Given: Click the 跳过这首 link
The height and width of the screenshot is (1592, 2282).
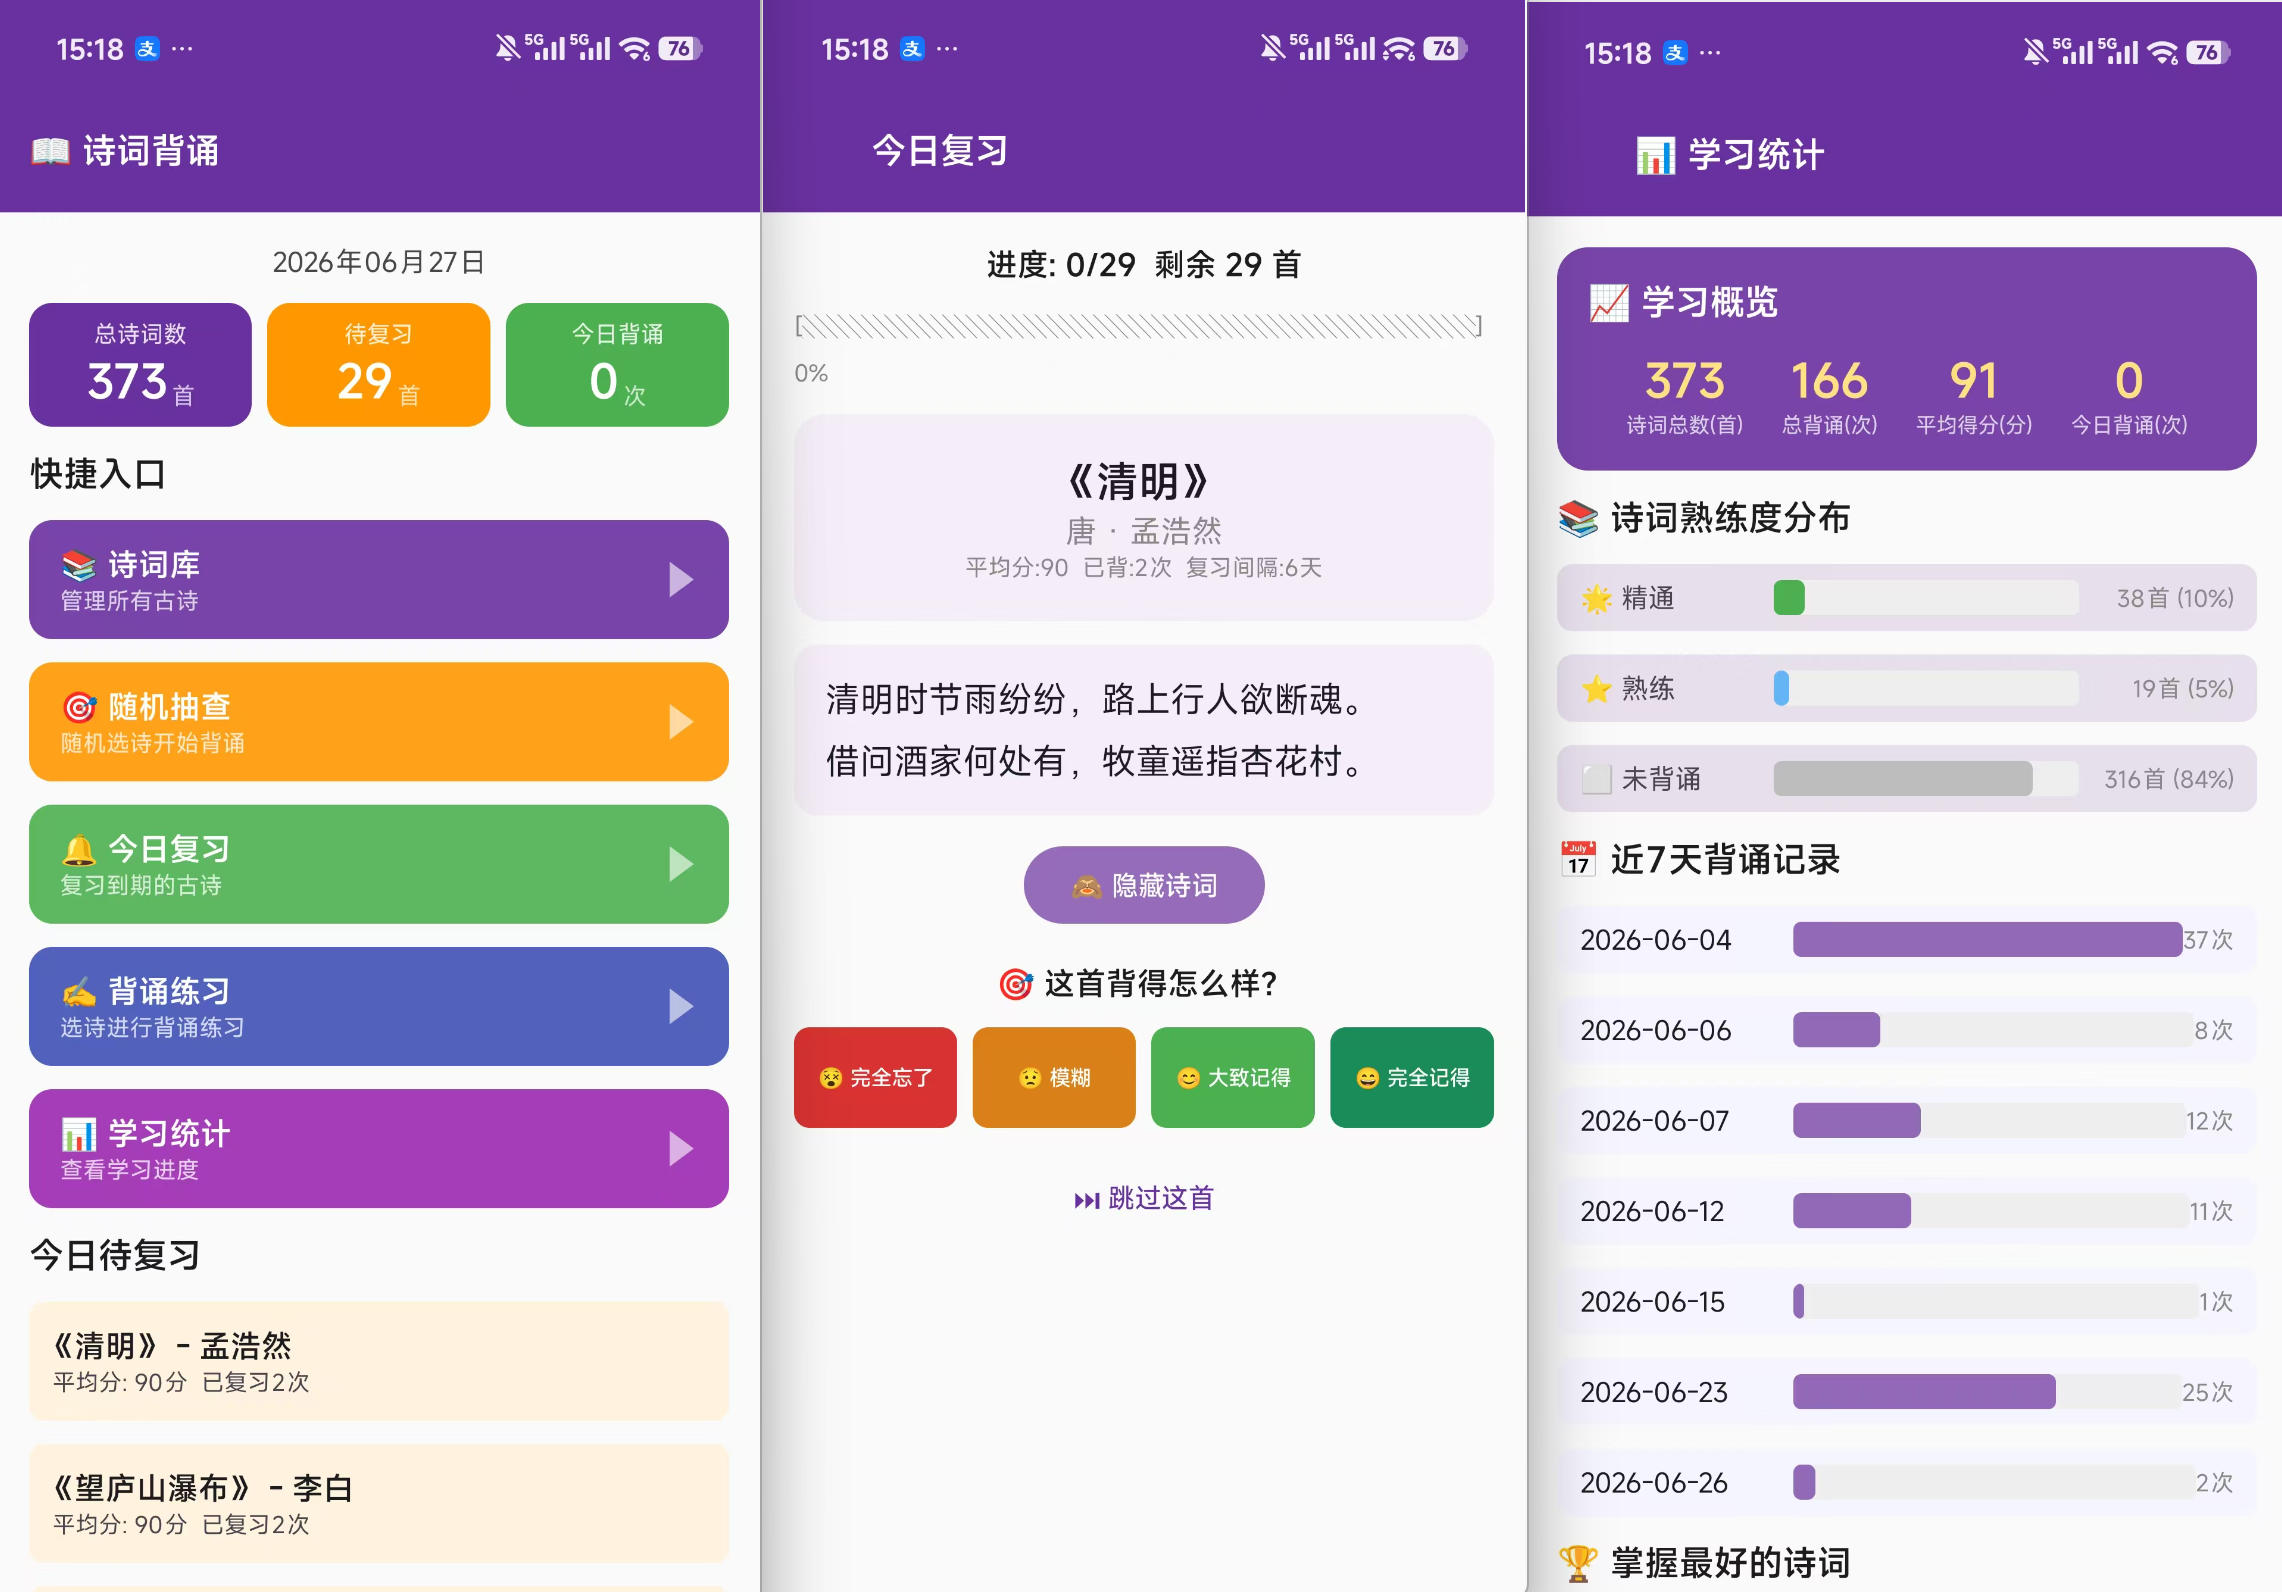Looking at the screenshot, I should tap(1144, 1199).
